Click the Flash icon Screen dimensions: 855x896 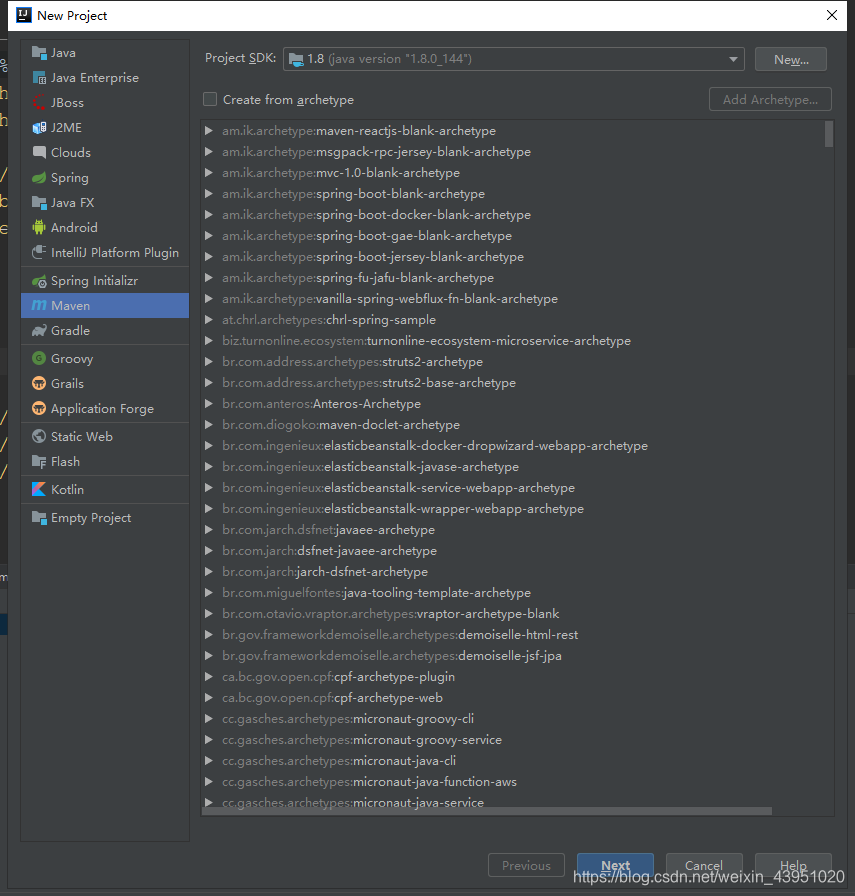click(39, 462)
